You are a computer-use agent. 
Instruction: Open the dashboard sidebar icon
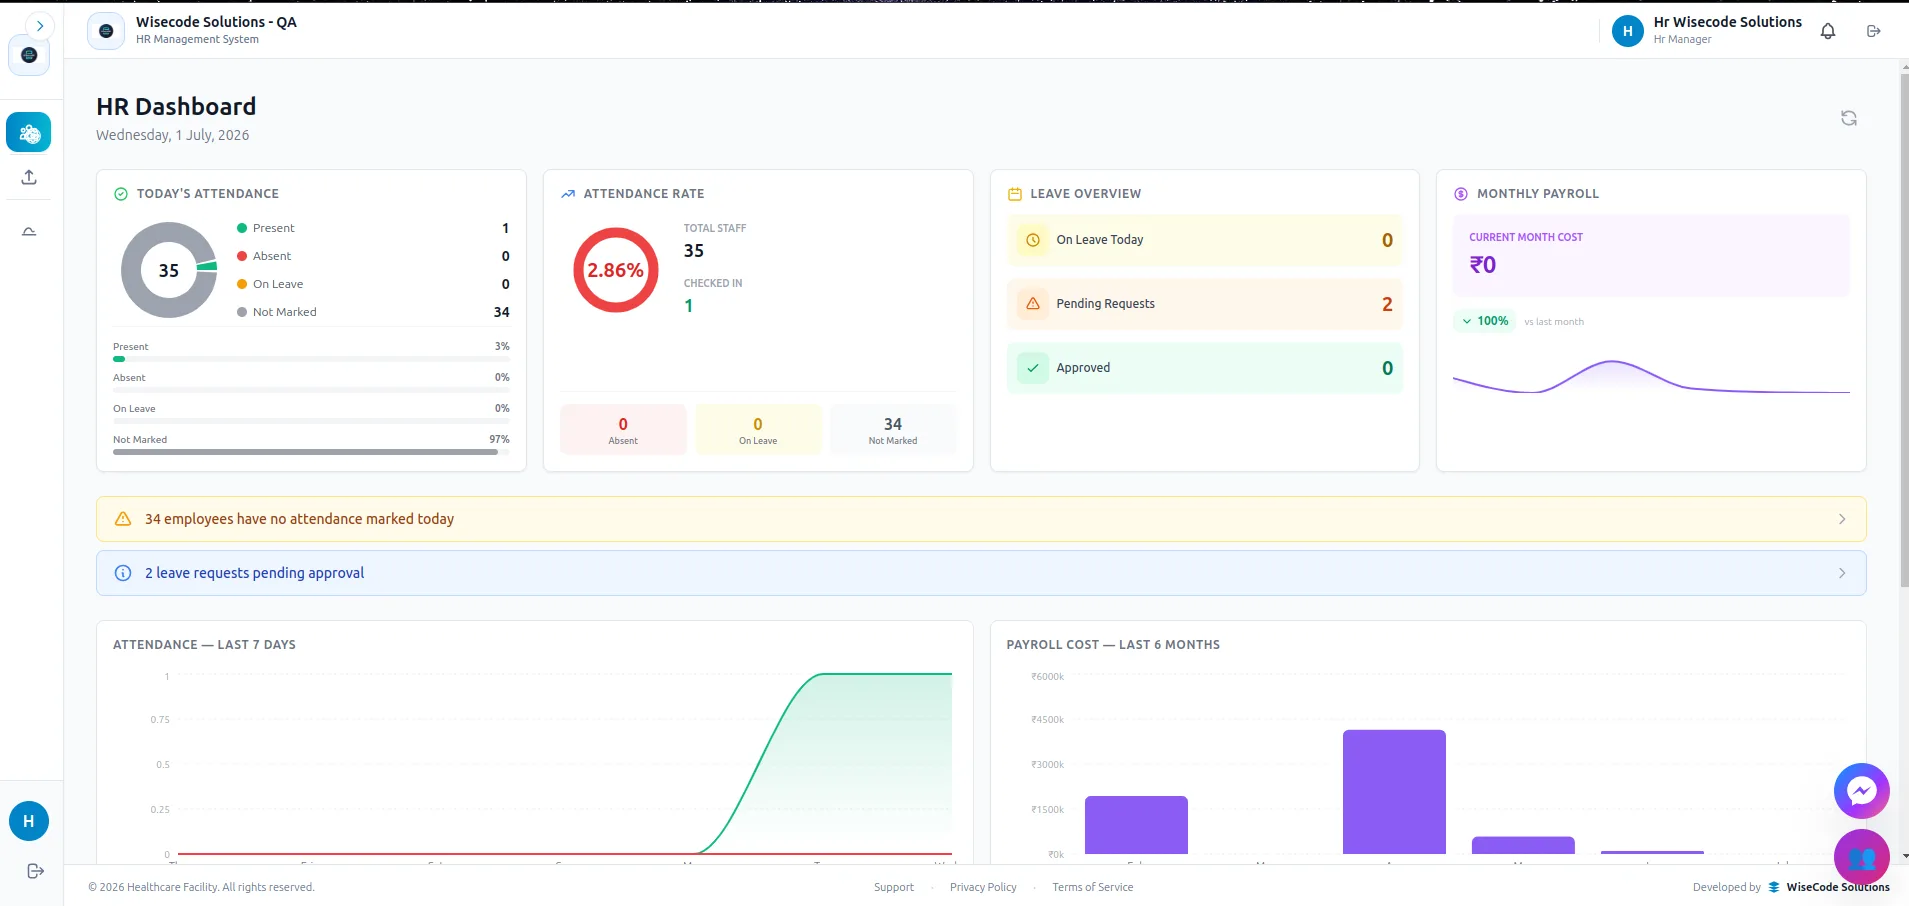(29, 132)
